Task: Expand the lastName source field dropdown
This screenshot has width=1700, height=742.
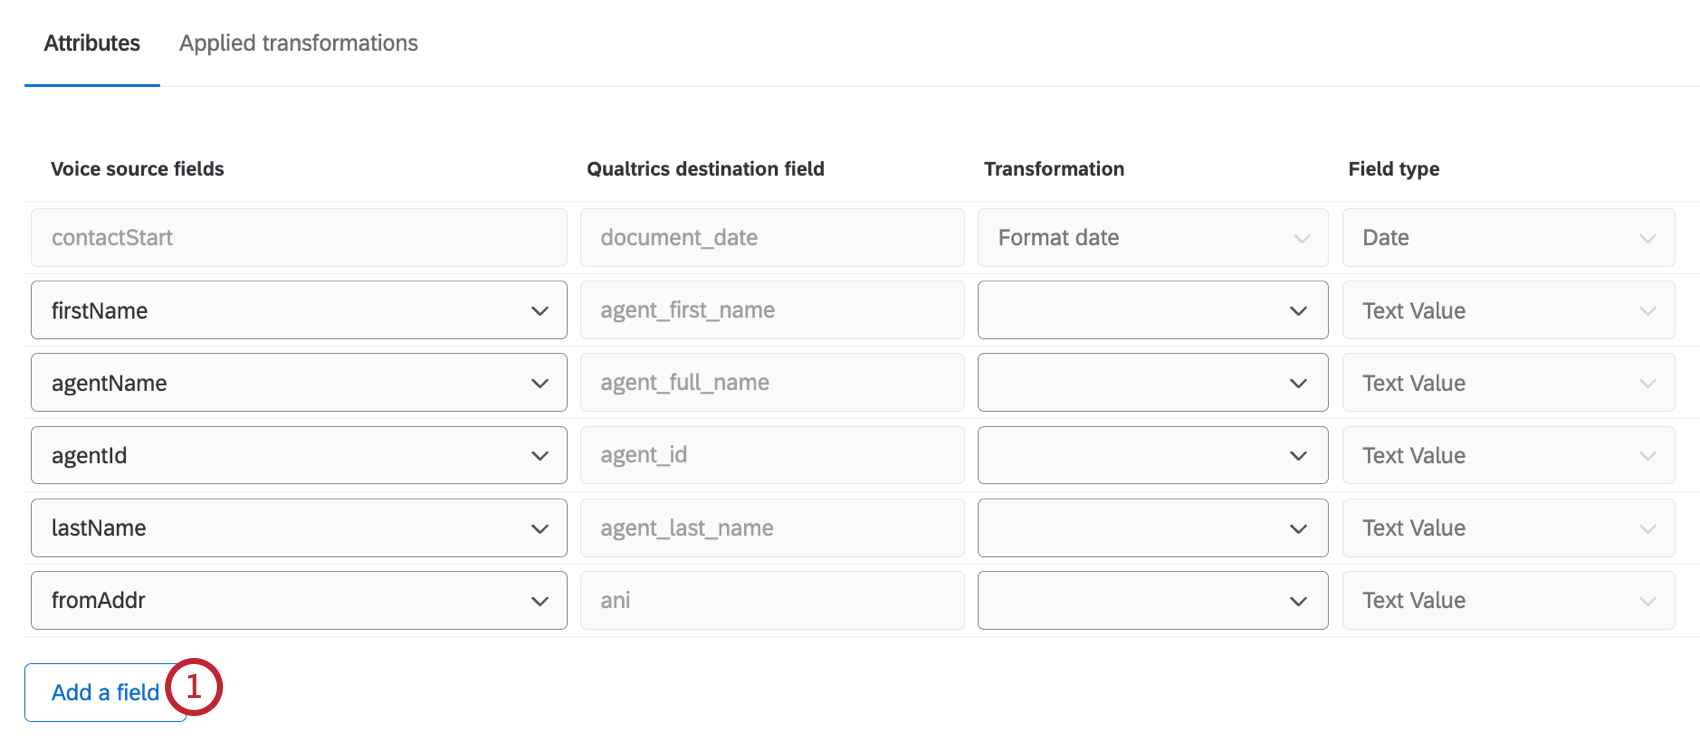Action: 298,528
